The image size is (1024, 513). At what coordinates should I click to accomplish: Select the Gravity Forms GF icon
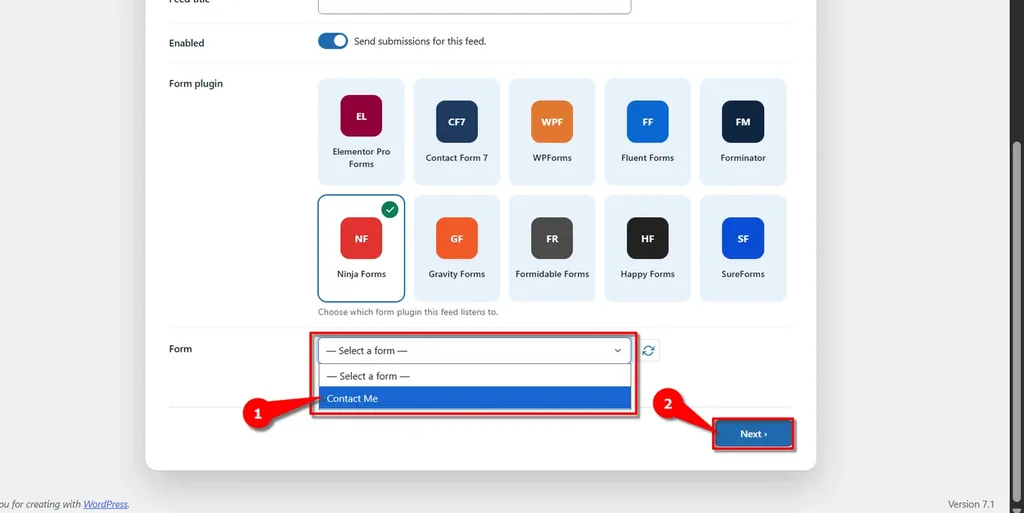456,238
